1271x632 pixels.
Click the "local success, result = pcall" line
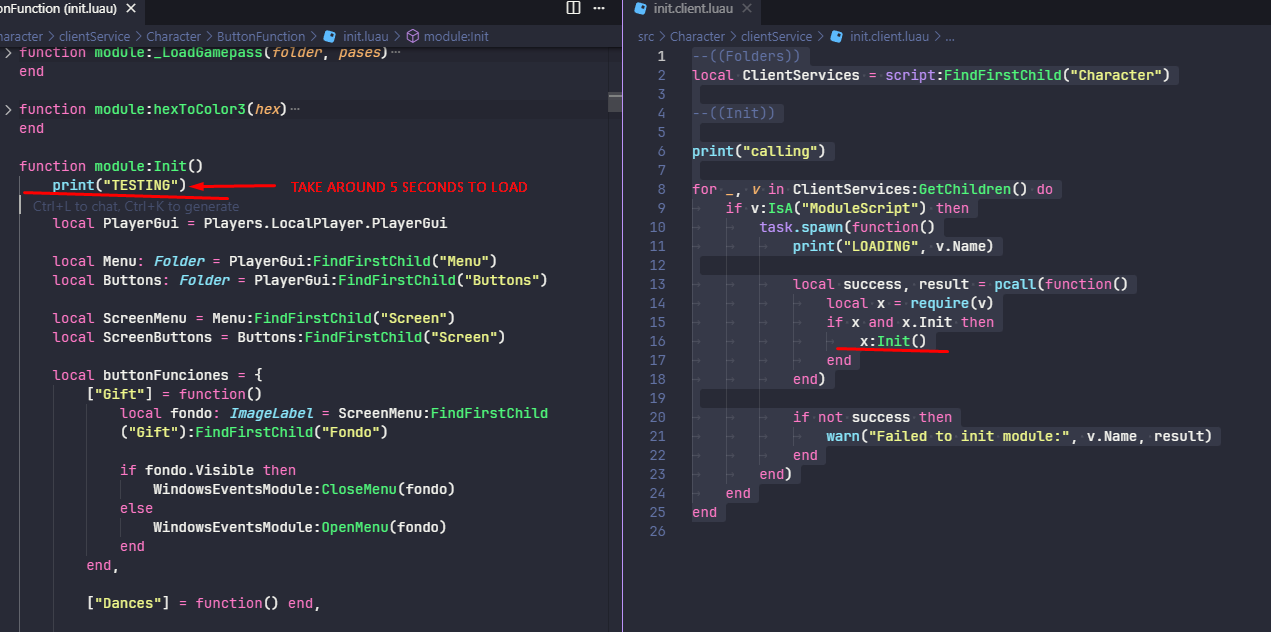tap(961, 284)
